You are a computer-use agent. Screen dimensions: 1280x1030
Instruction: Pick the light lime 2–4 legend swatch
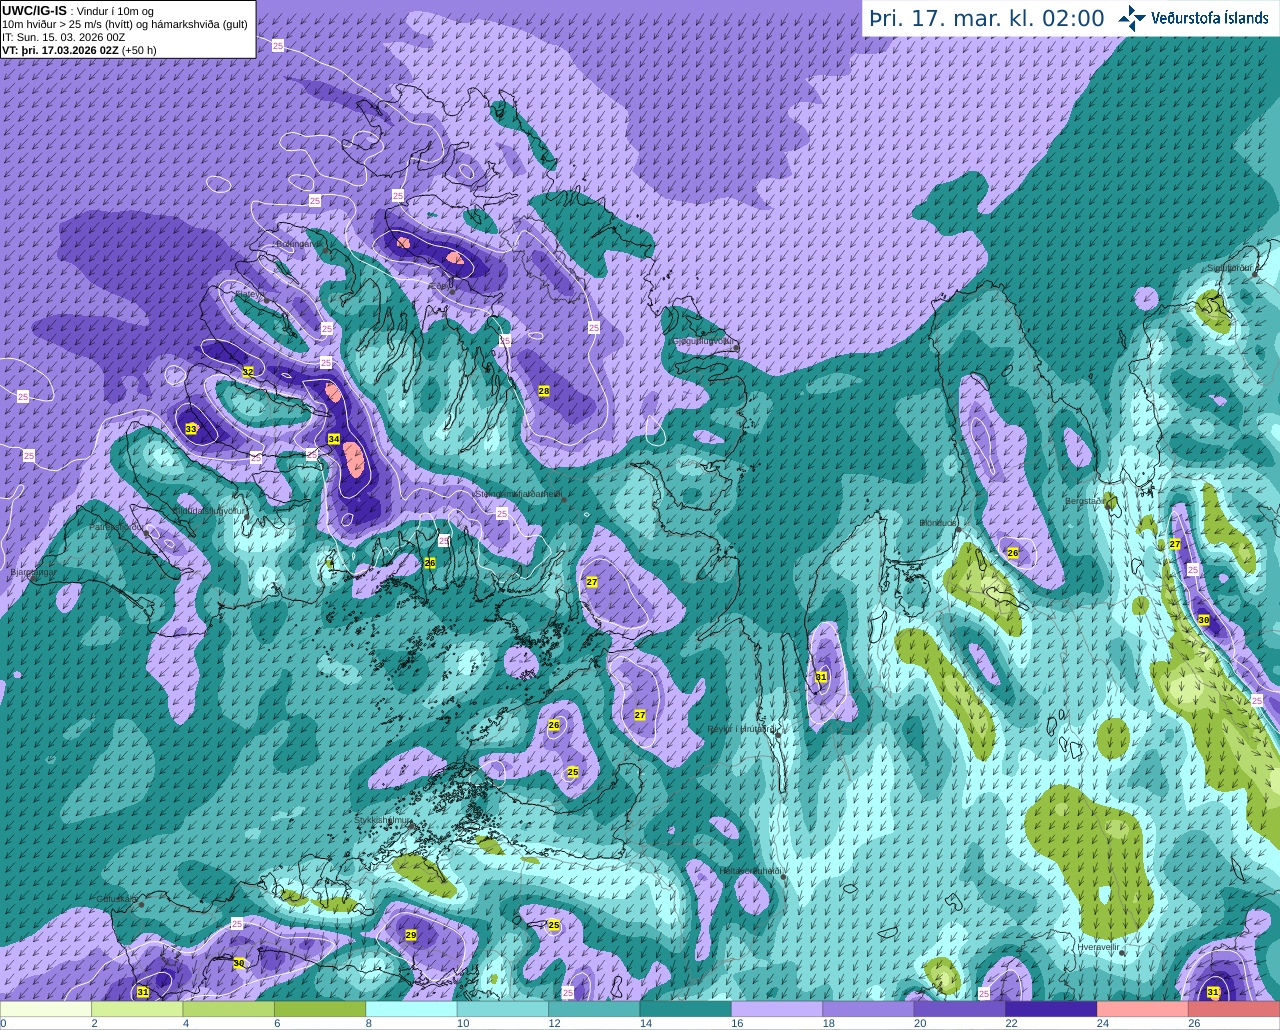[x=137, y=1009]
